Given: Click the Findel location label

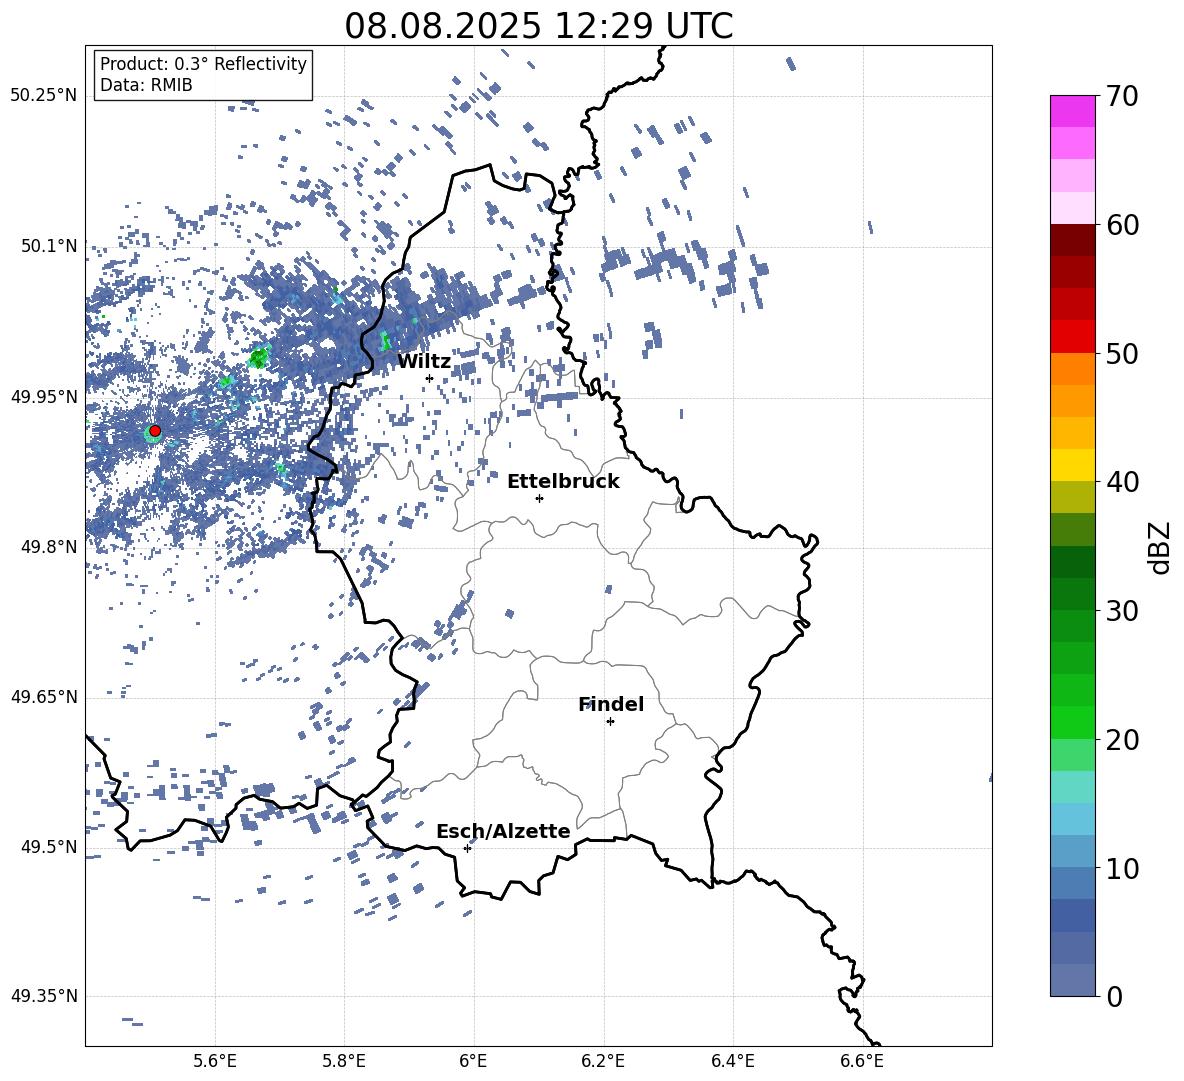Looking at the screenshot, I should 611,704.
